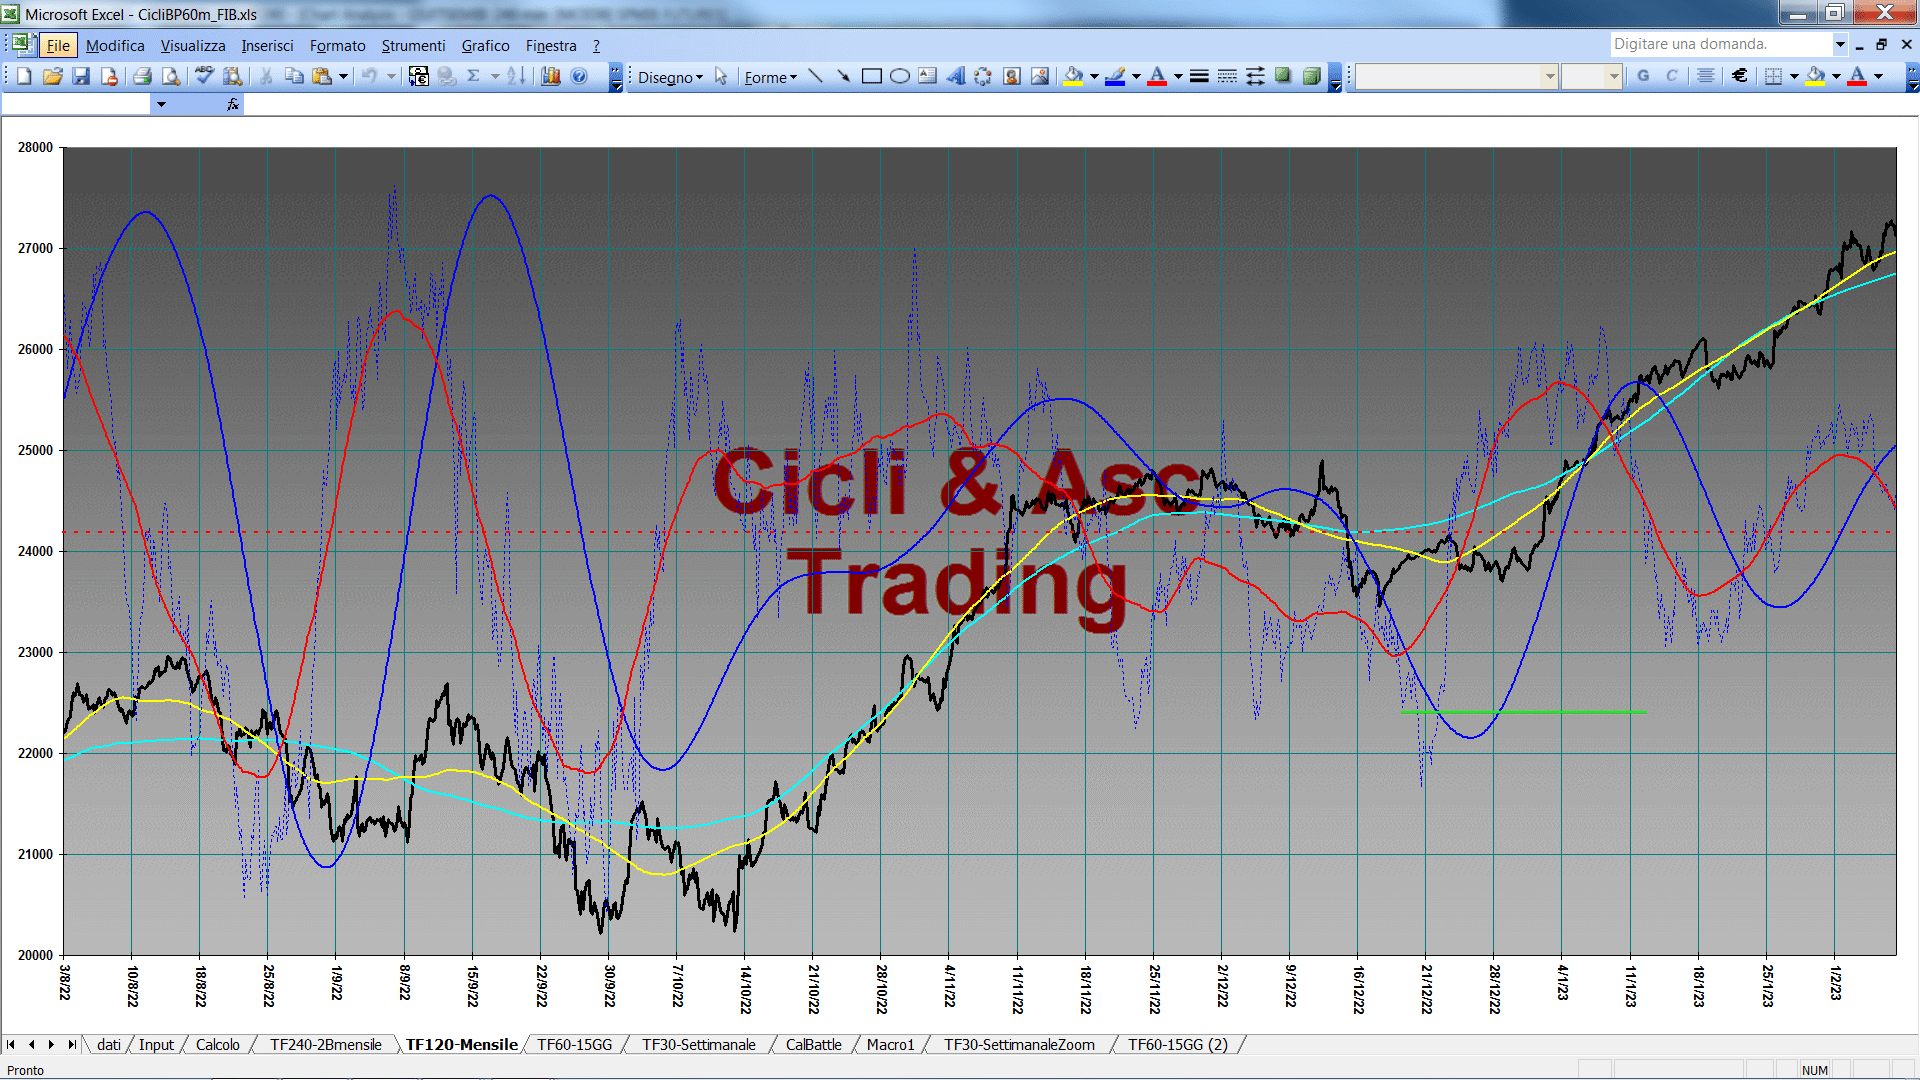Apply the Euro currency style
Image resolution: width=1920 pixels, height=1080 pixels.
(1740, 76)
